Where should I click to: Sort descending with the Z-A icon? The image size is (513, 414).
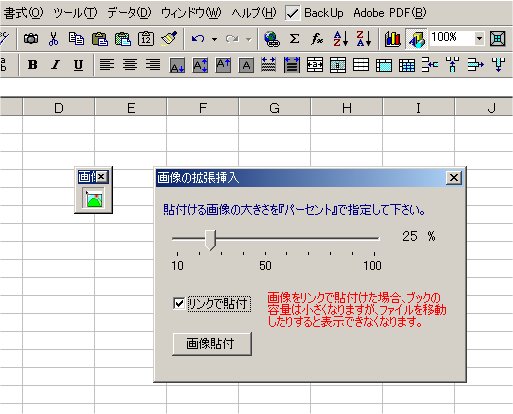[363, 39]
